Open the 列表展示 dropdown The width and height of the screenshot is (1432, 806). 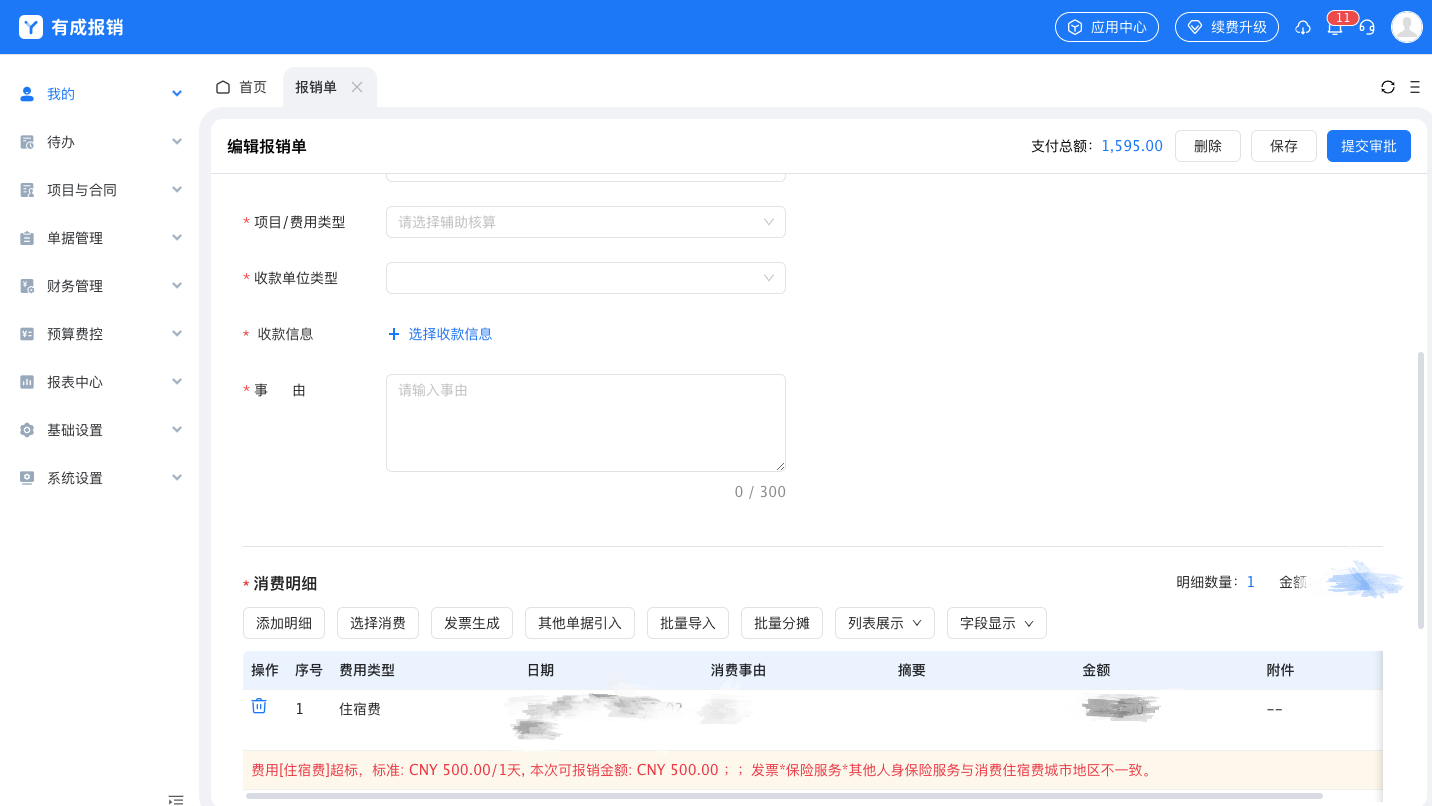[884, 622]
